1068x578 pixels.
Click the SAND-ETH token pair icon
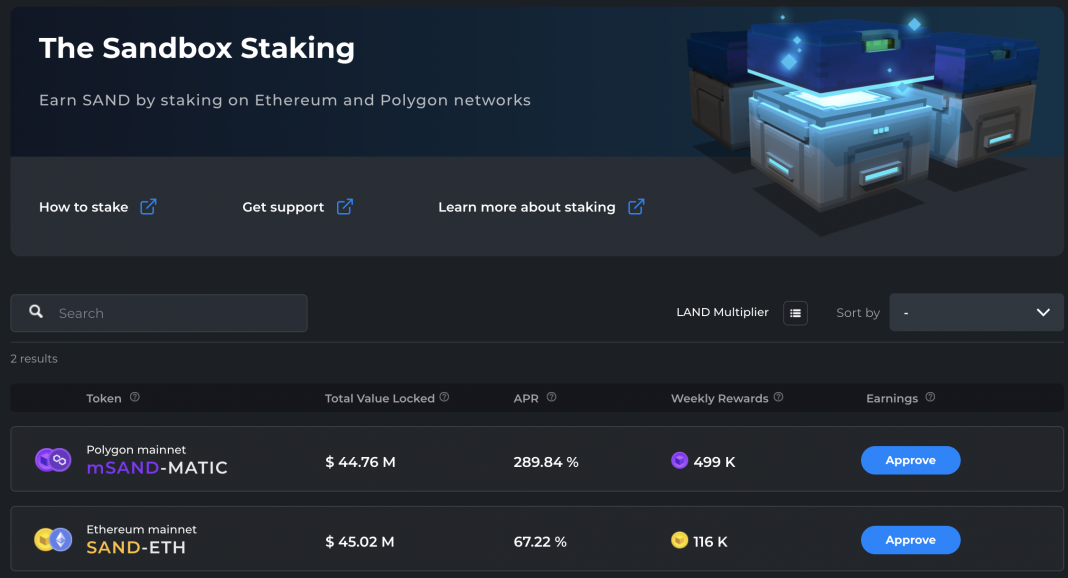(53, 540)
